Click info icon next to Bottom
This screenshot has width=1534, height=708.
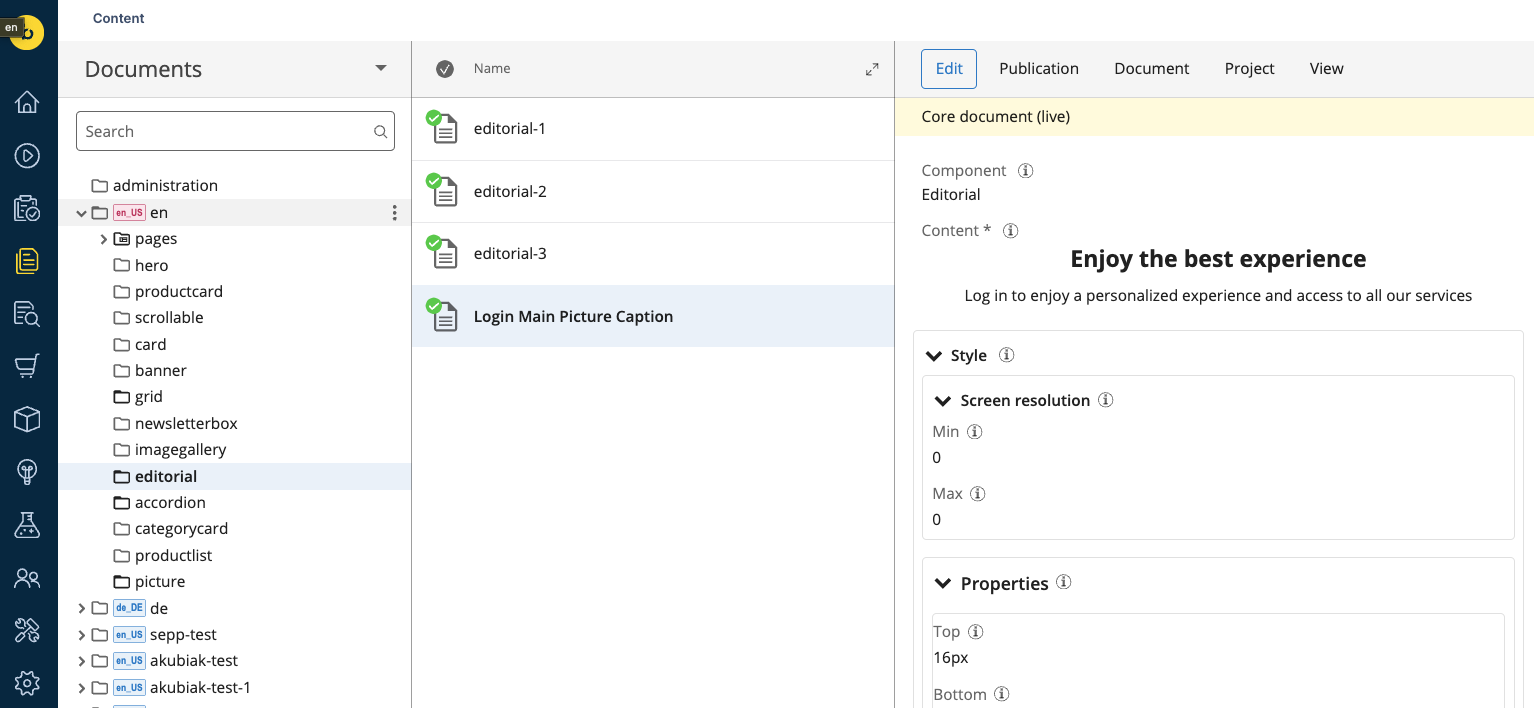[1002, 694]
